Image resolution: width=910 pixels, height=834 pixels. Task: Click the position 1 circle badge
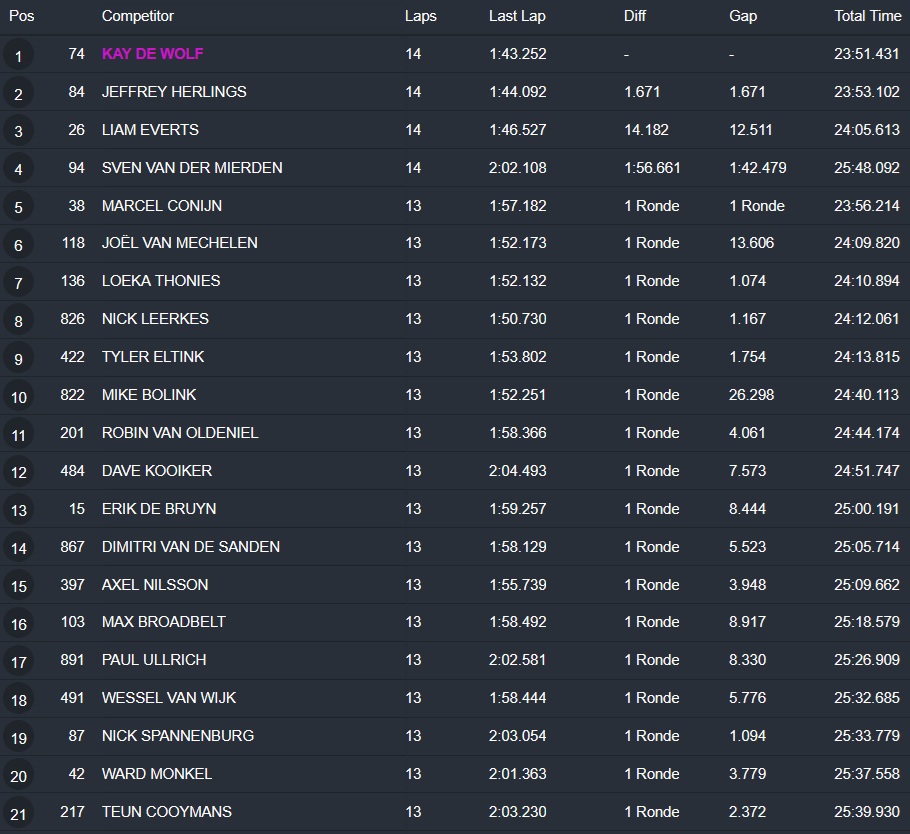(x=18, y=55)
